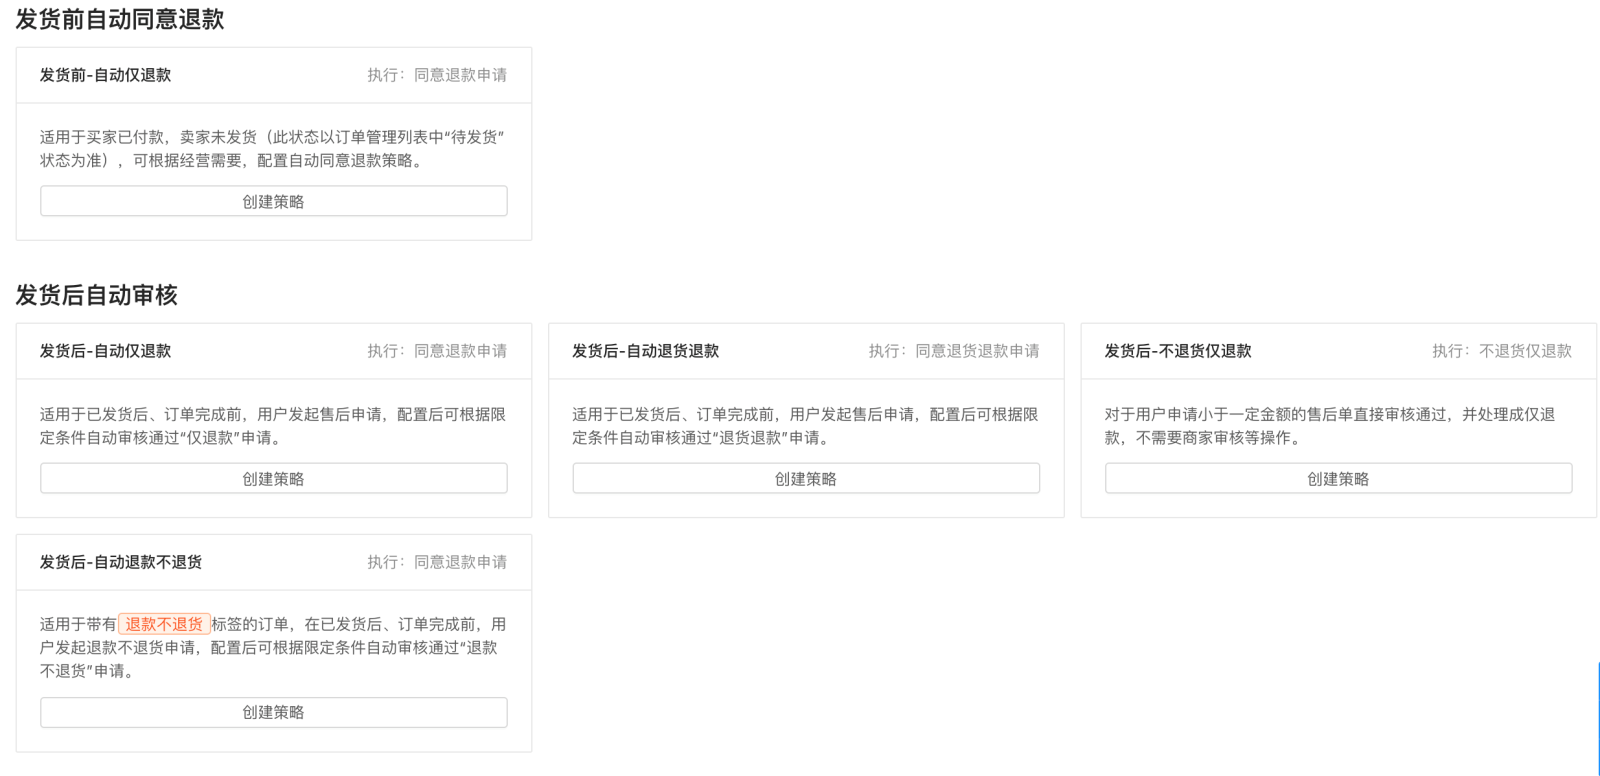This screenshot has height=776, width=1600.
Task: Click the 发货后-自动仅退款 card title
Action: click(x=105, y=351)
